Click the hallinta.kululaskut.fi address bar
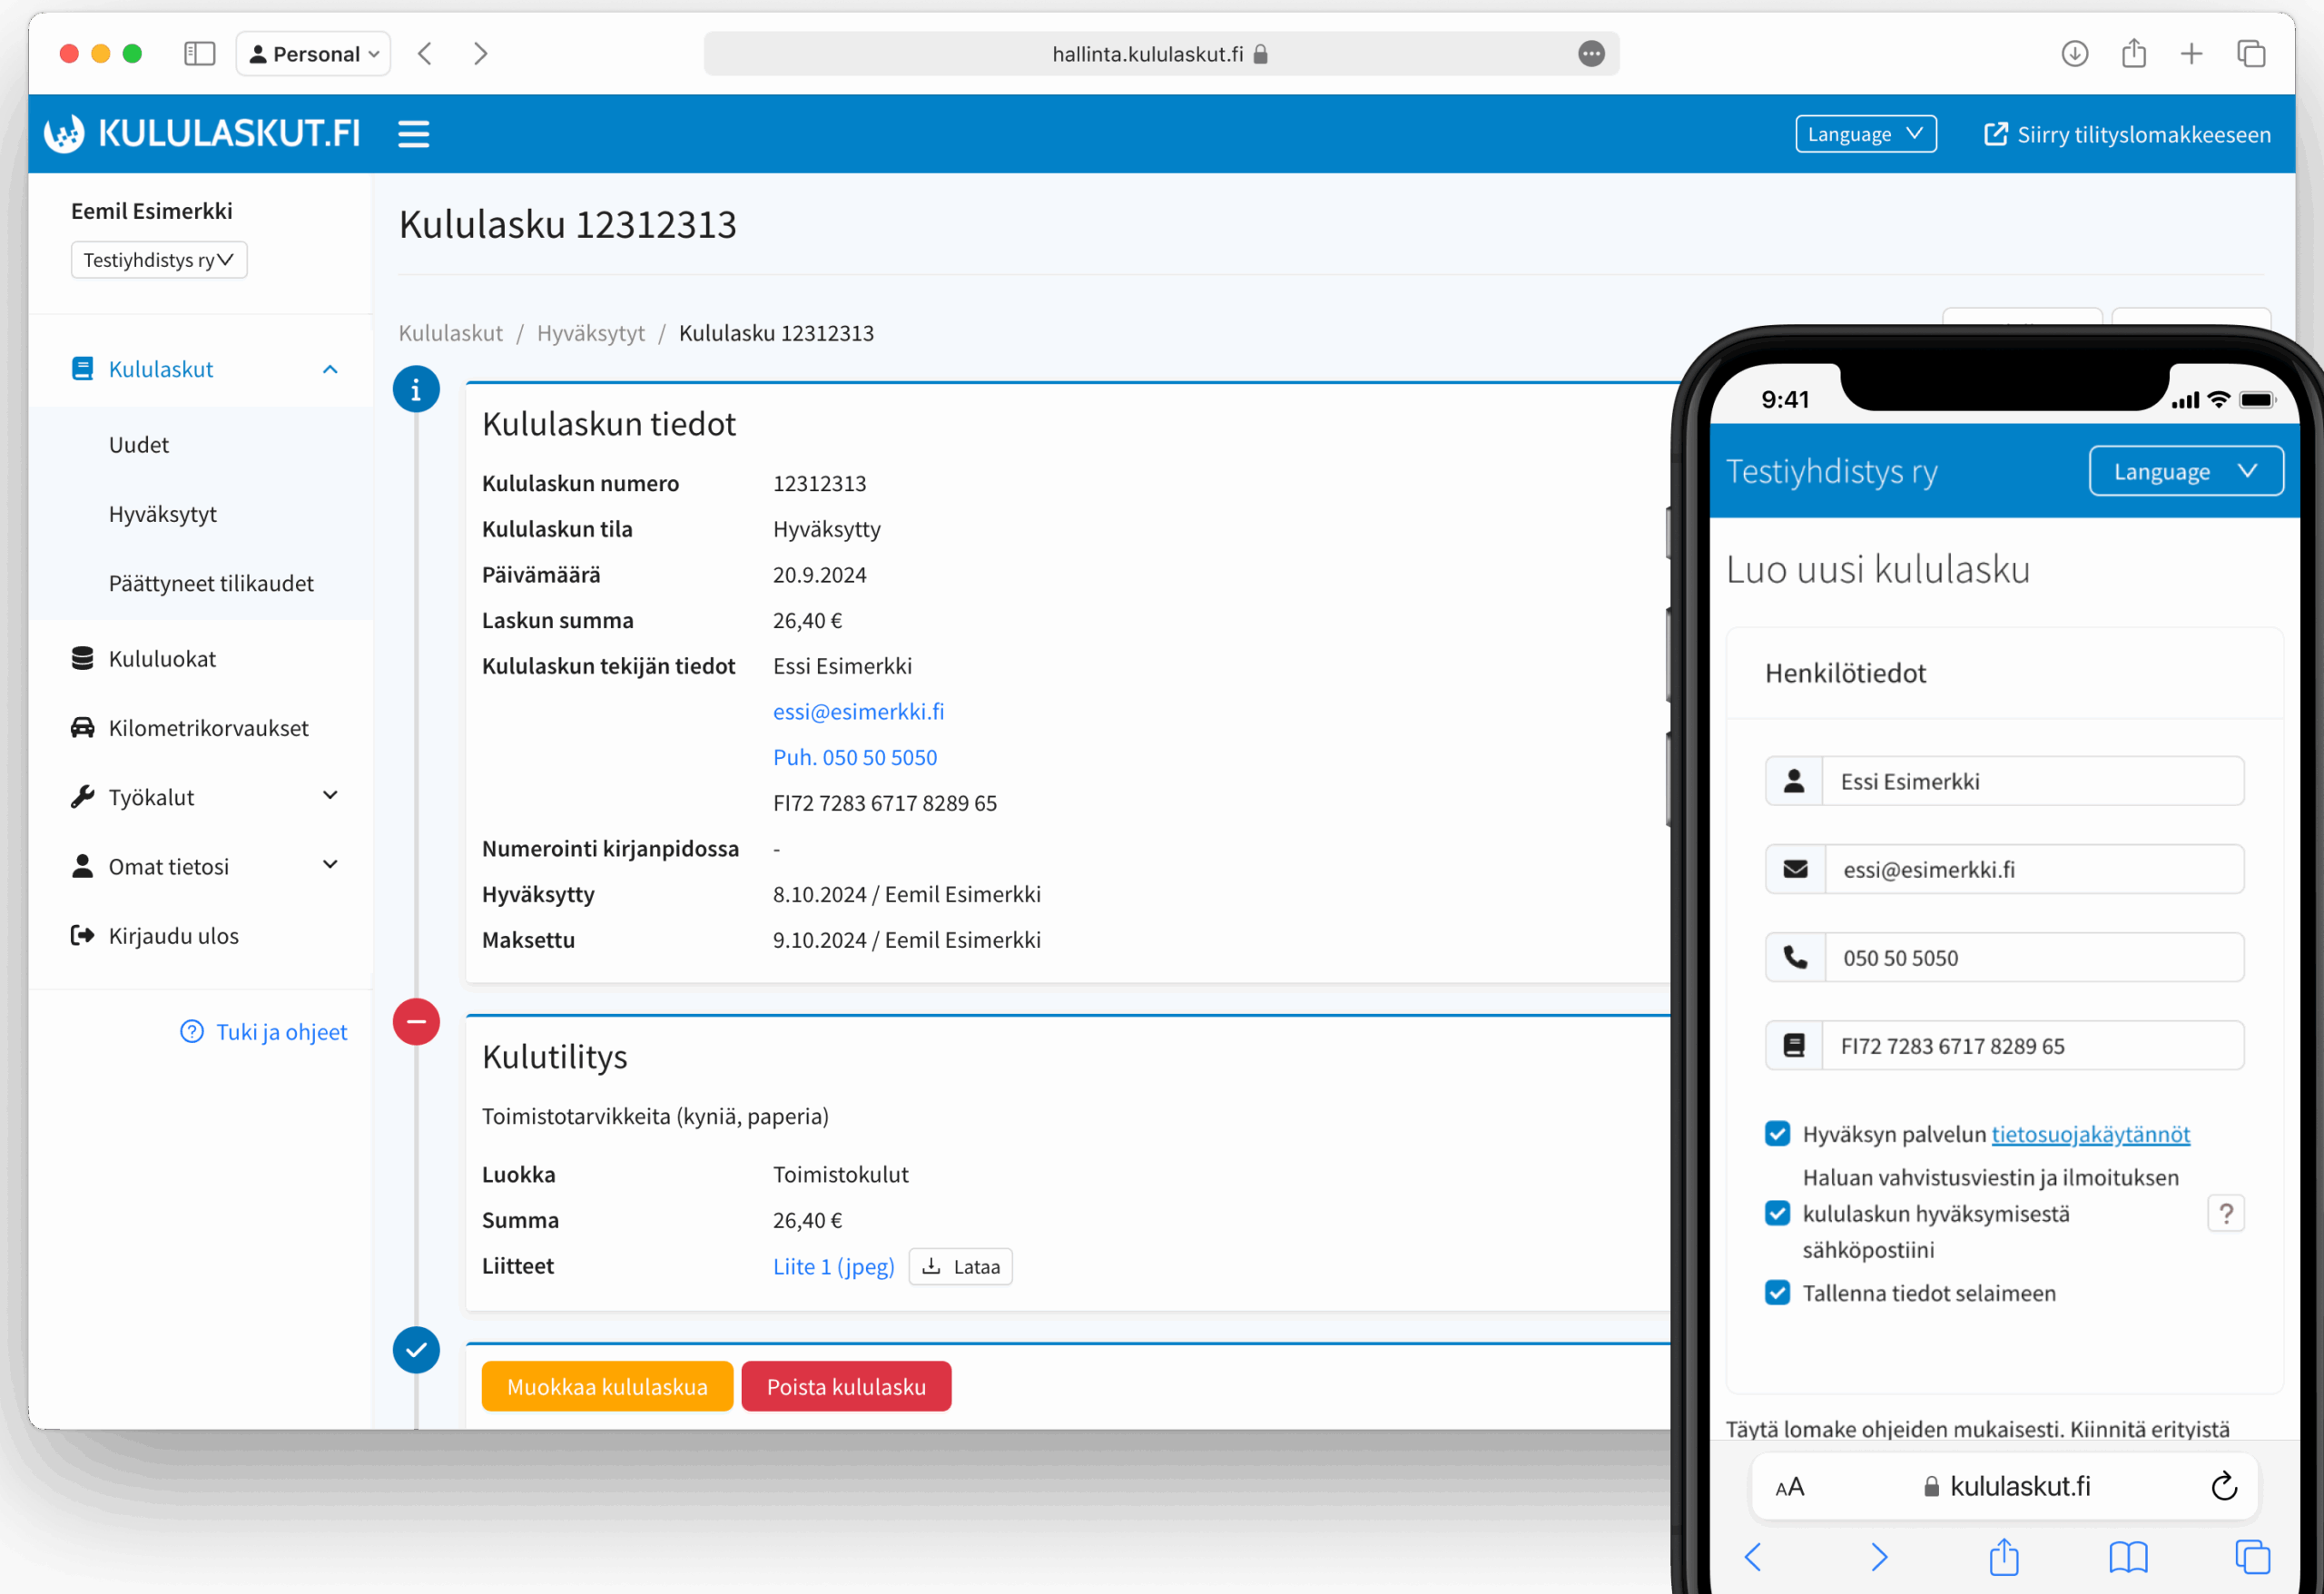This screenshot has height=1594, width=2324. coord(1161,54)
